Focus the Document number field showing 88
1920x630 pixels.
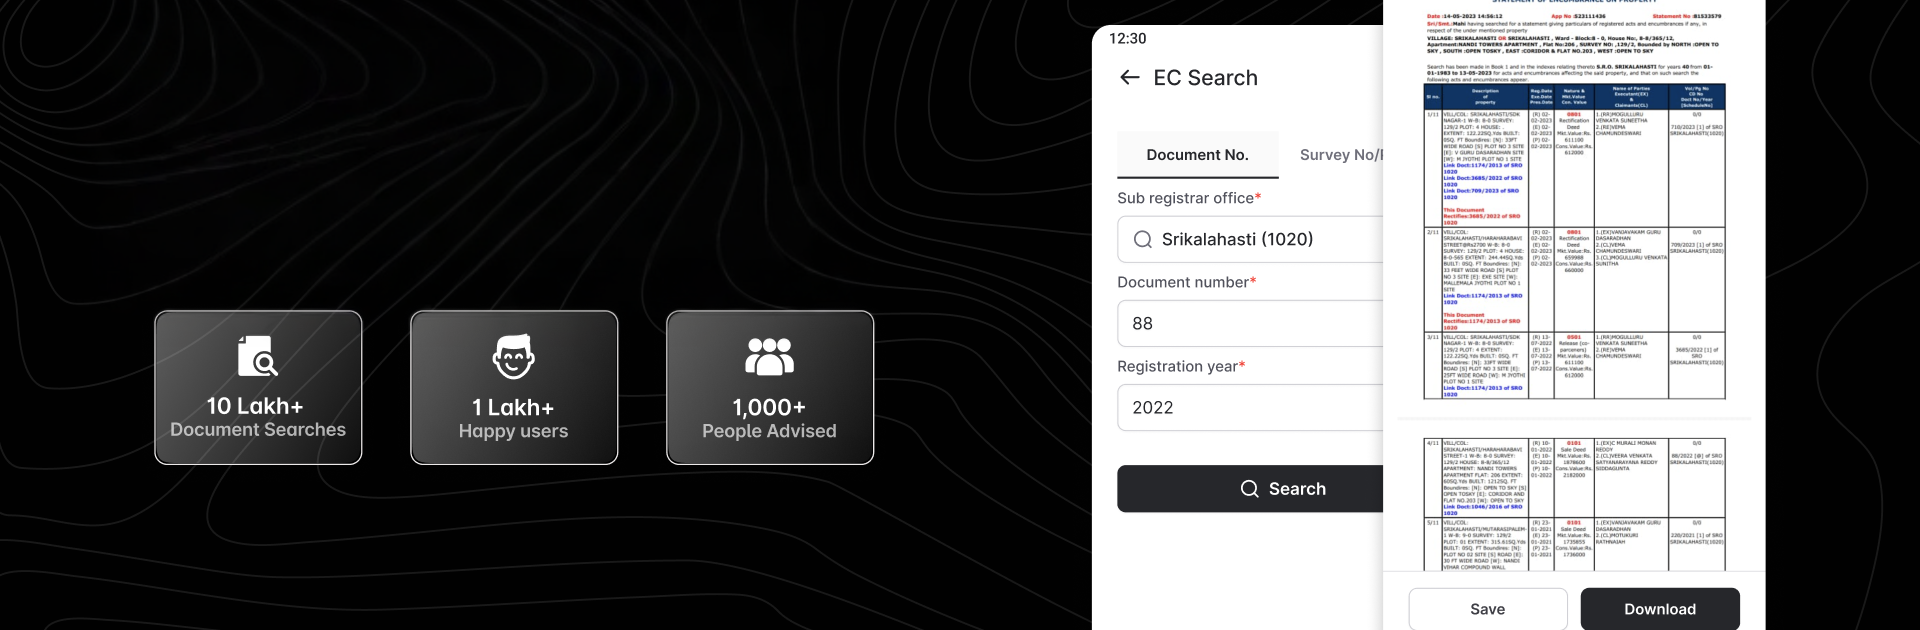1250,323
